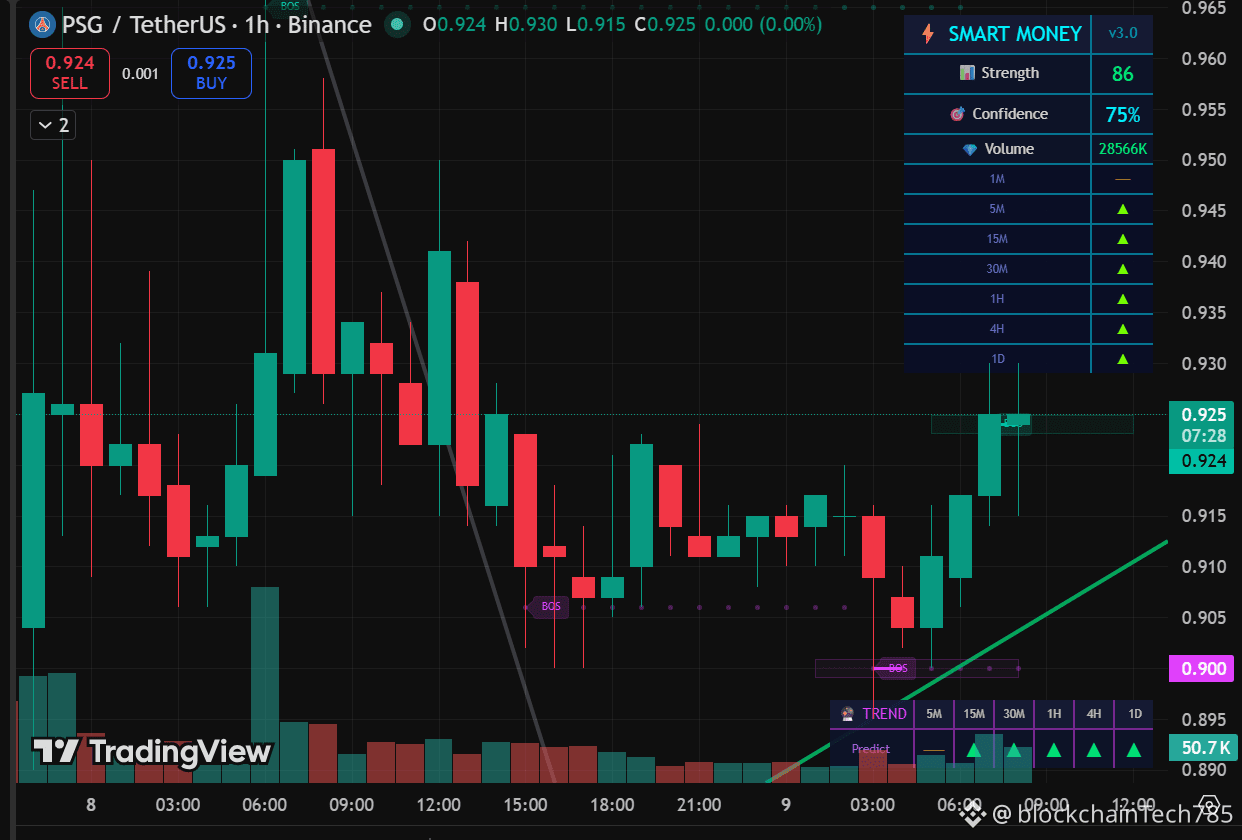This screenshot has height=840, width=1242.
Task: Click the Smart Money 5M up arrow
Action: [x=1122, y=209]
